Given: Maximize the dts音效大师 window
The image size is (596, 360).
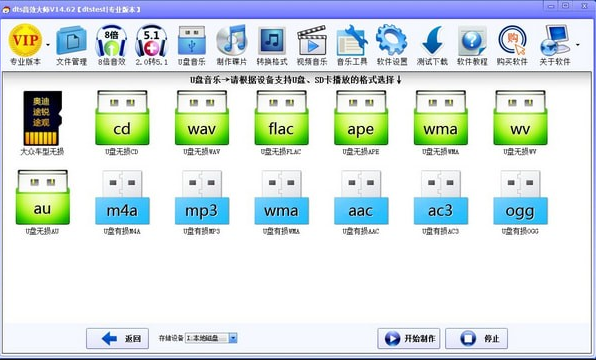Looking at the screenshot, I should [565, 6].
